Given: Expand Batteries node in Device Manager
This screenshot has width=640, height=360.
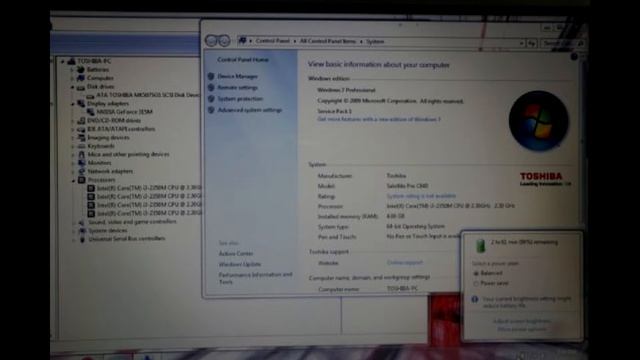Looking at the screenshot, I should 72,70.
